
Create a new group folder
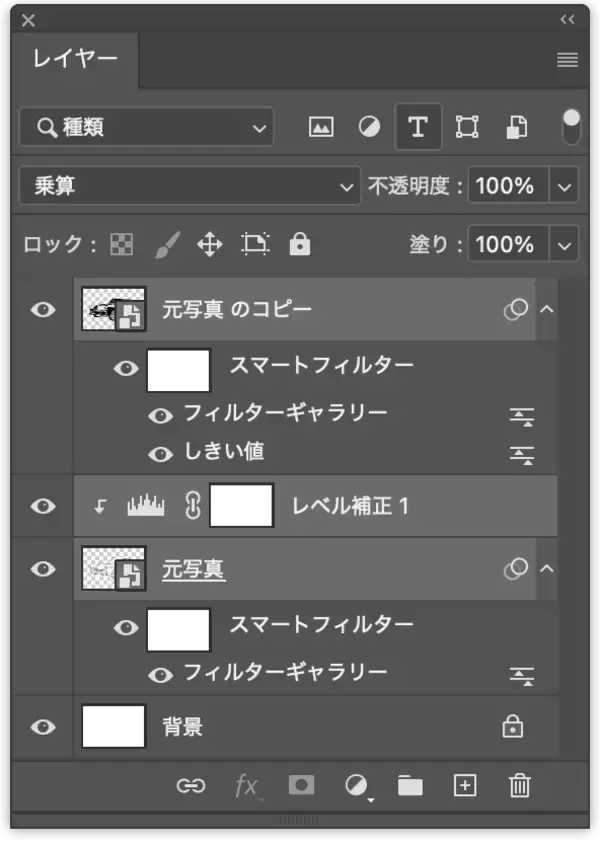[410, 785]
